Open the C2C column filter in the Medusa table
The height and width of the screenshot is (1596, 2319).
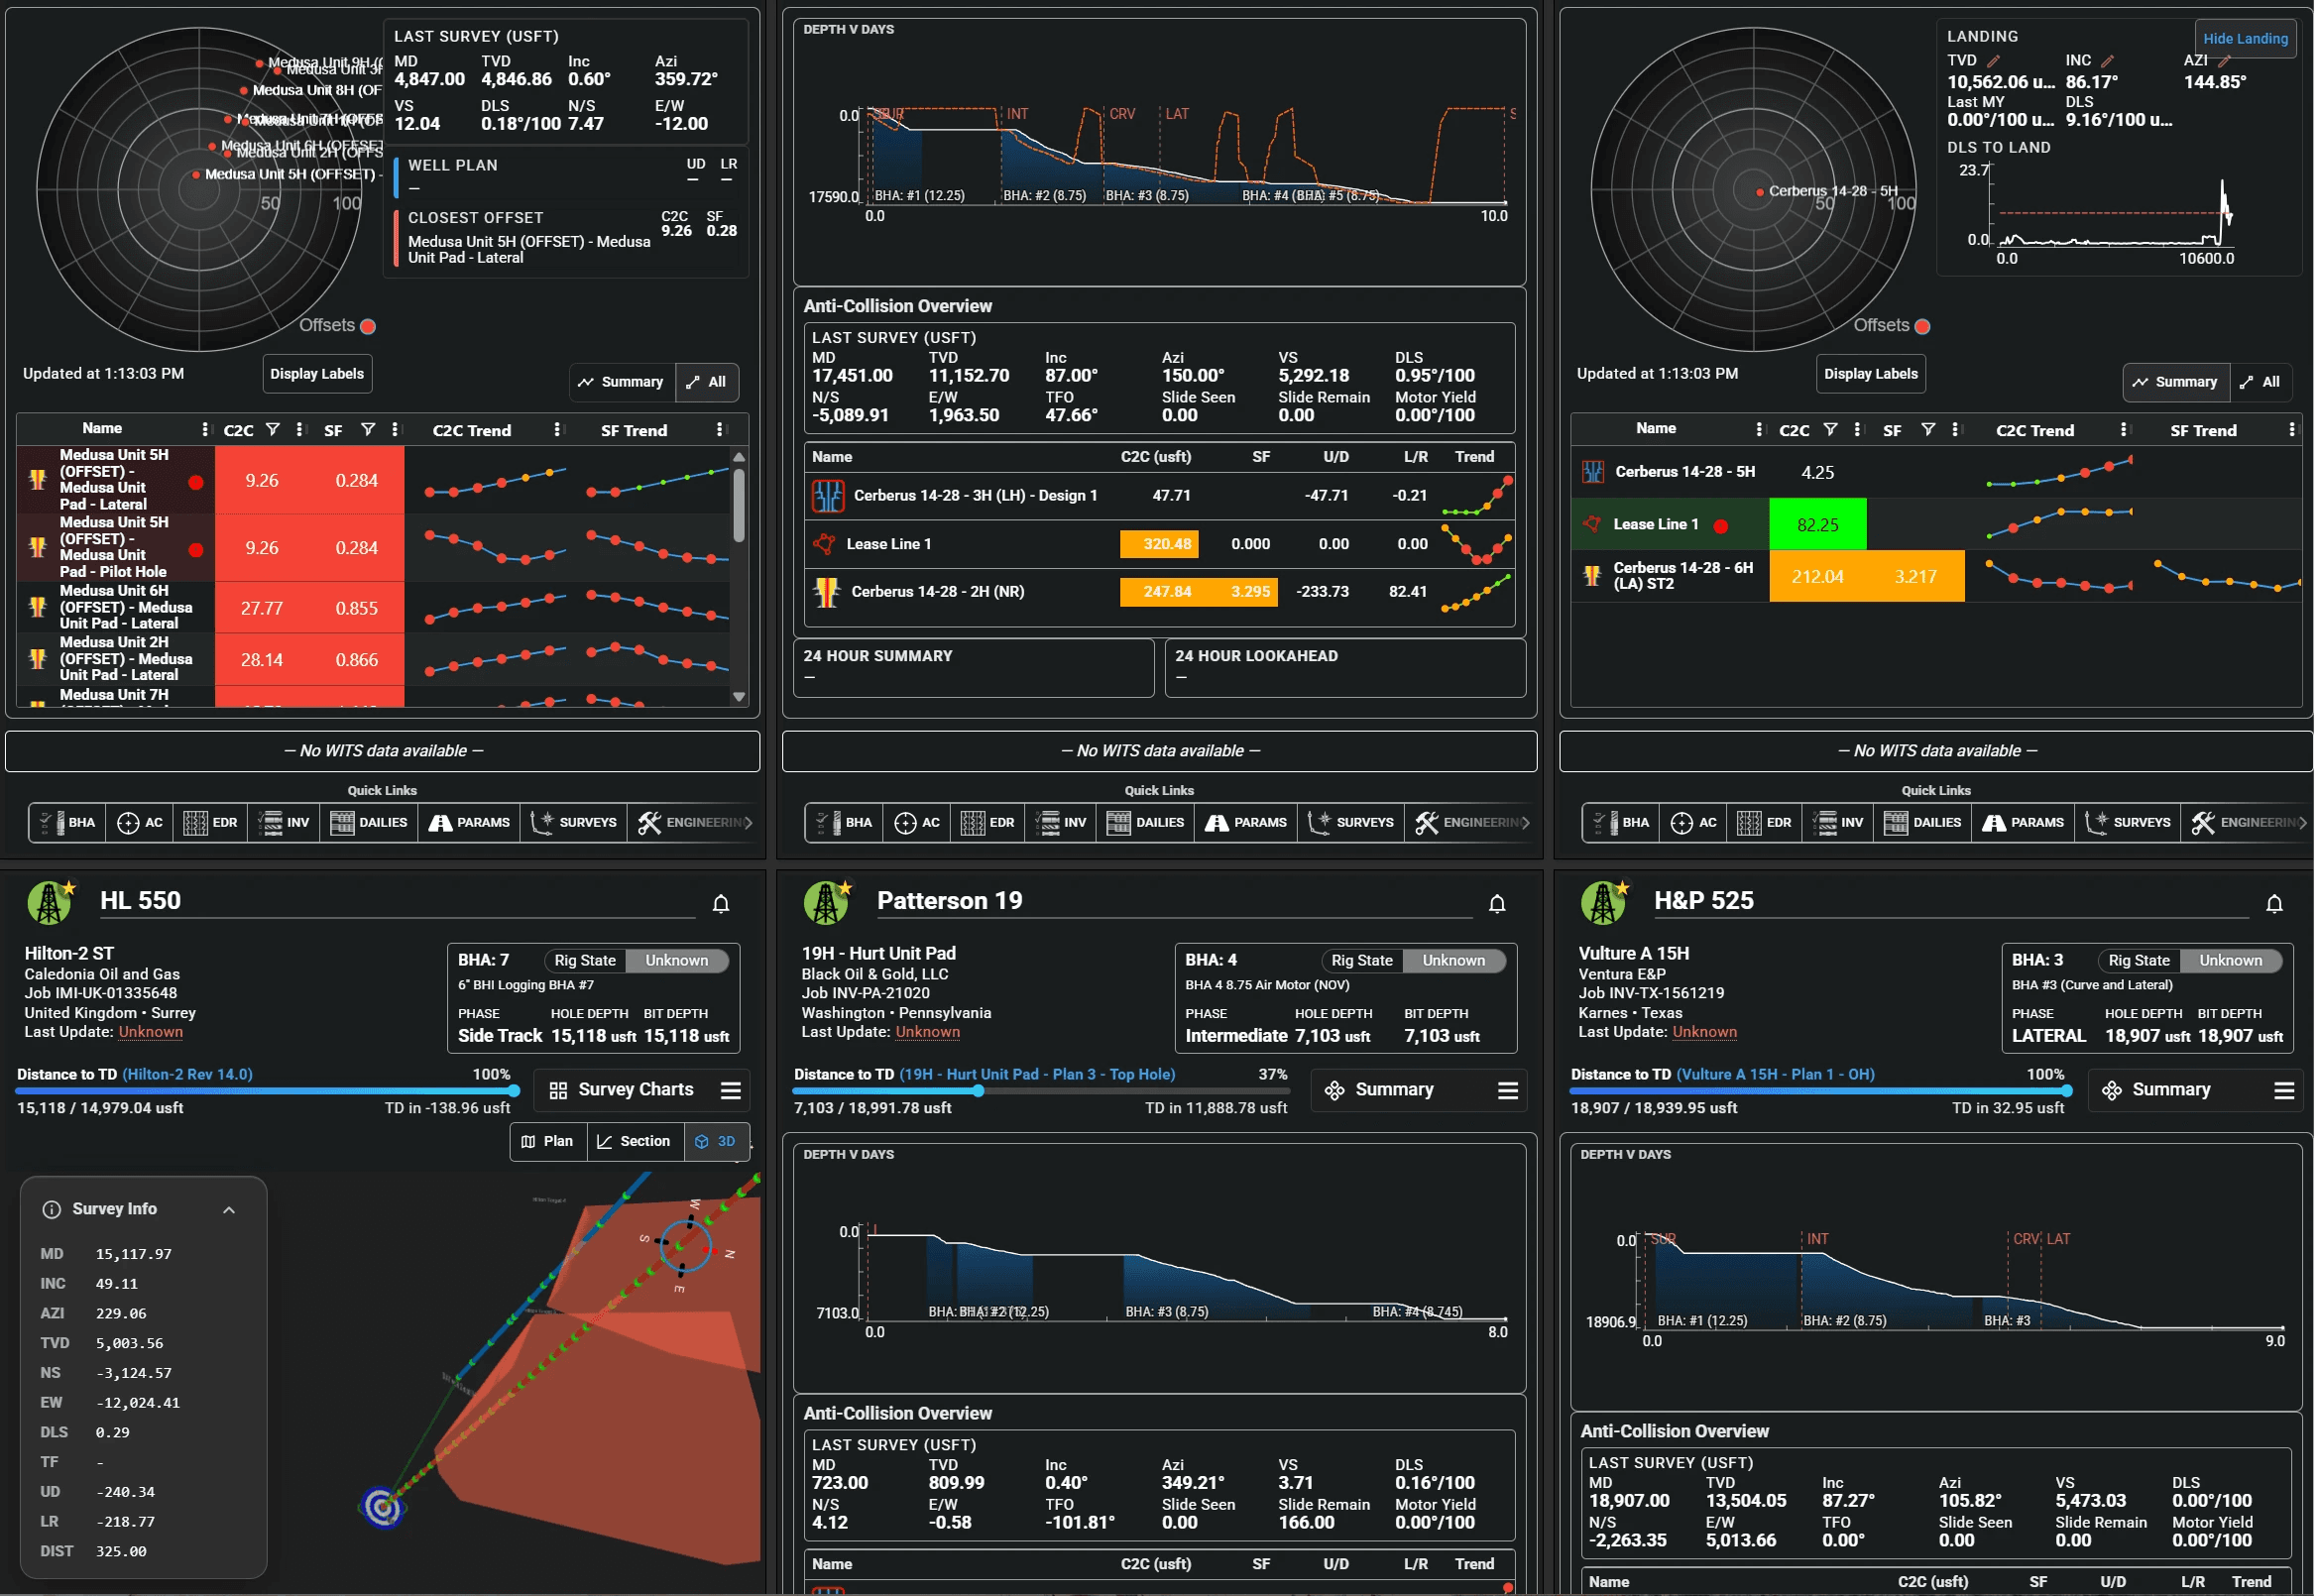[x=272, y=430]
